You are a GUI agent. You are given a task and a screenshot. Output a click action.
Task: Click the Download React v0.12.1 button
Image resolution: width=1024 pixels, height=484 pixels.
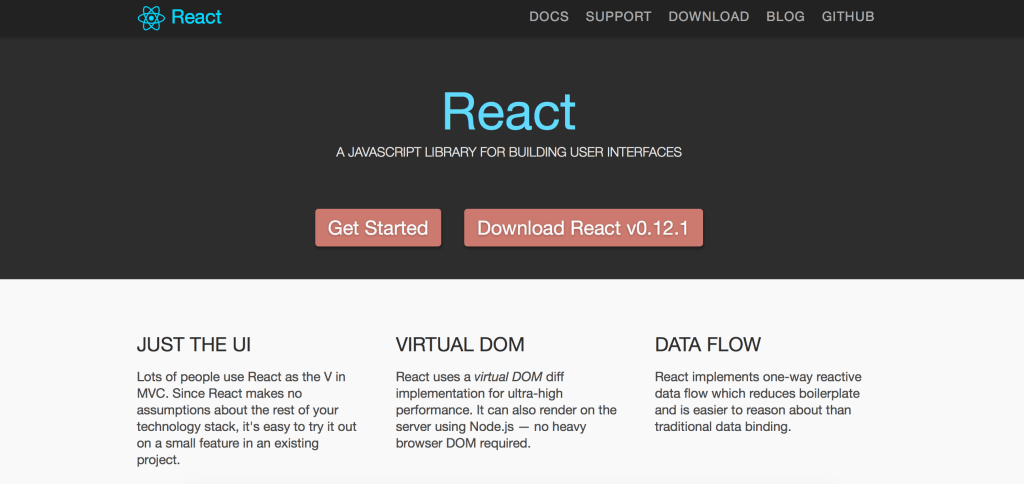tap(583, 228)
